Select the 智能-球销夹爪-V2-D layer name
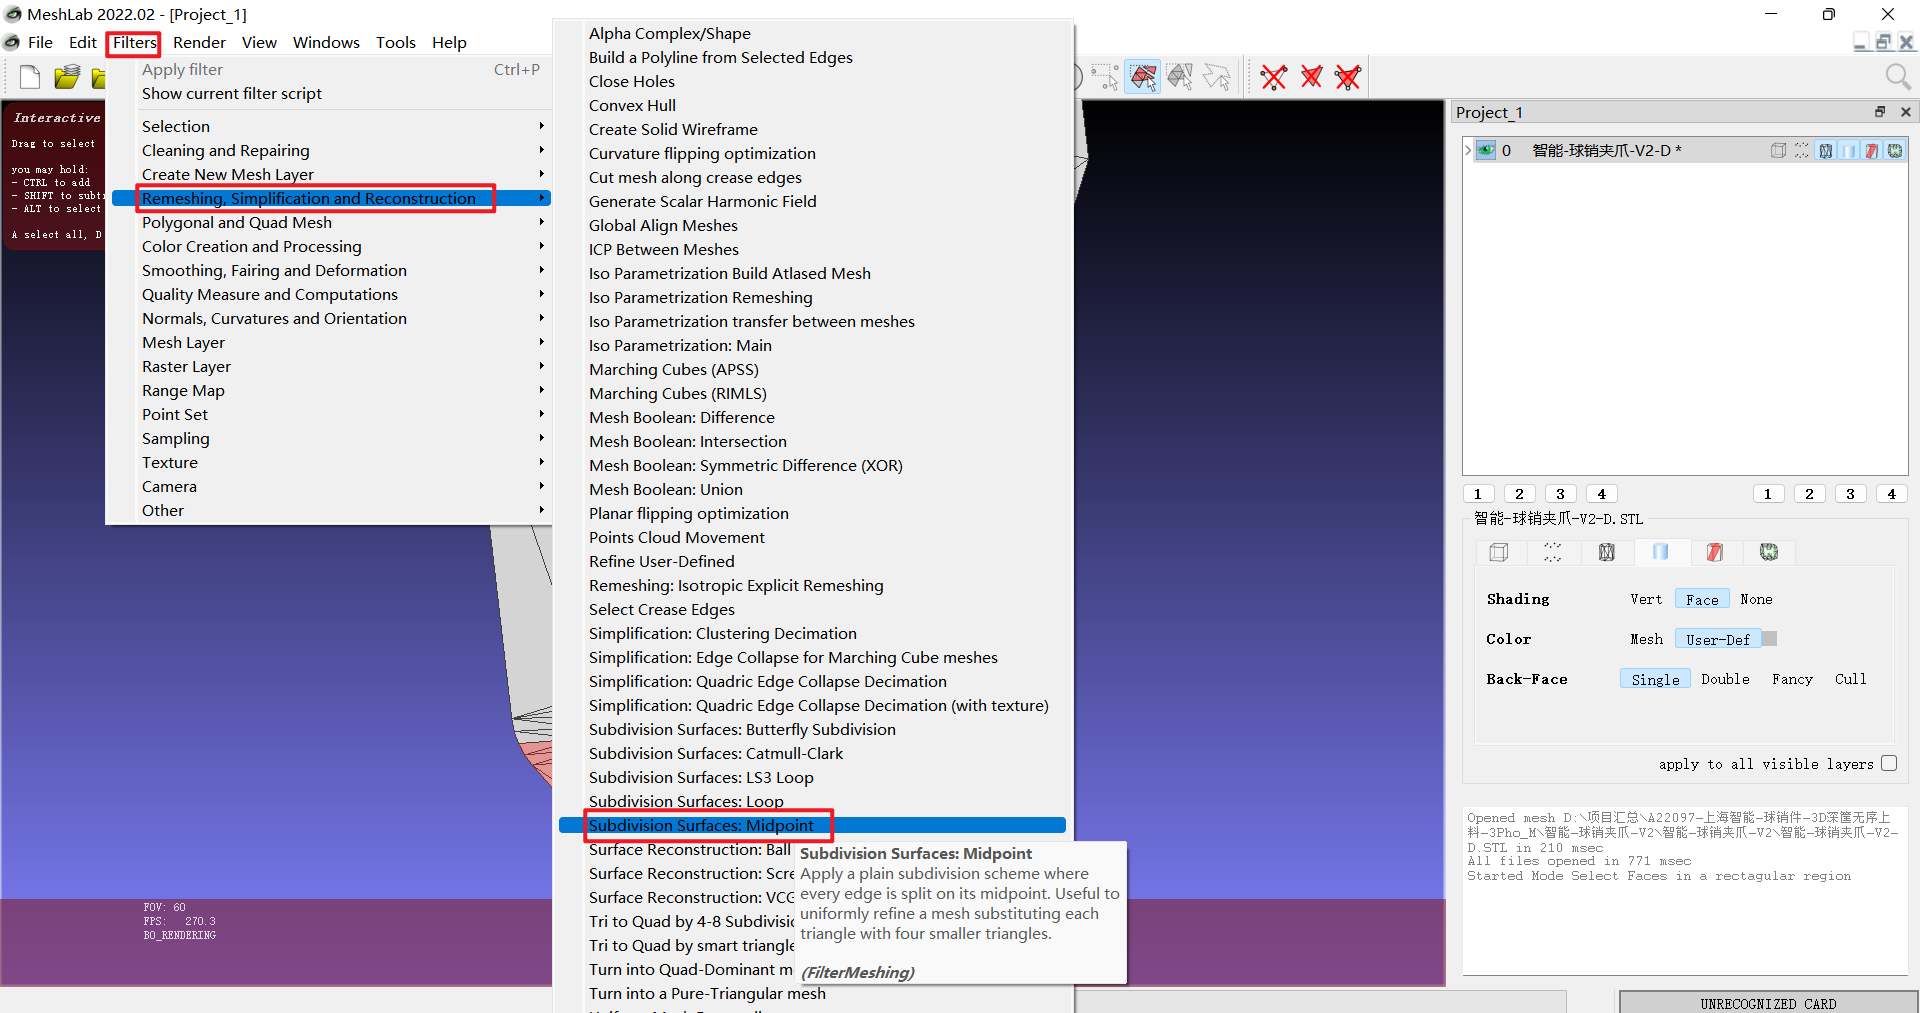Screen dimensions: 1920x1013 1607,150
